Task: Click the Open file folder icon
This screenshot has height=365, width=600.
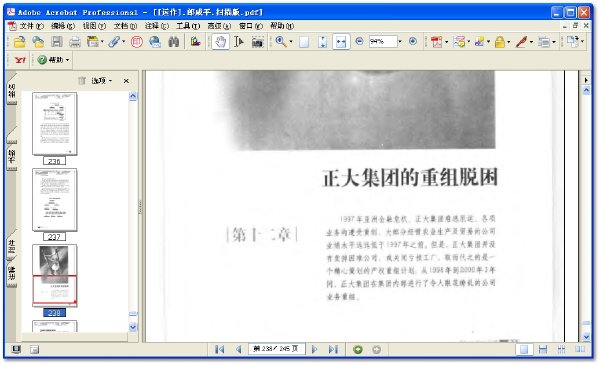Action: pos(19,42)
